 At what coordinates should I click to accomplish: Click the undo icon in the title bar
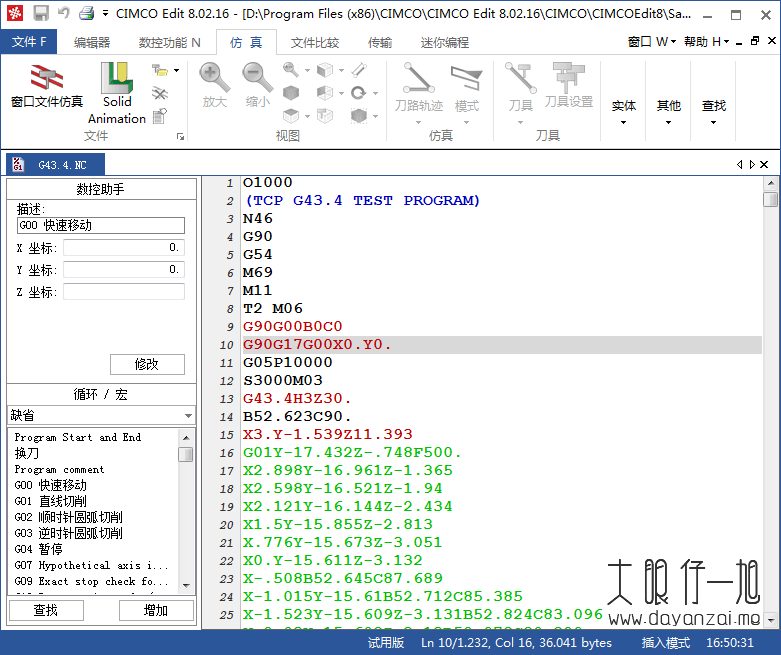(x=63, y=13)
